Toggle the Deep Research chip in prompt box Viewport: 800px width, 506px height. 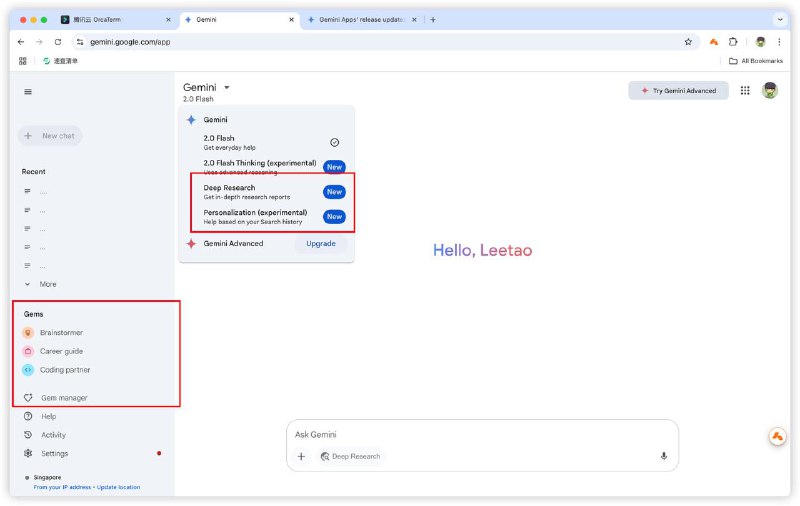(x=351, y=457)
